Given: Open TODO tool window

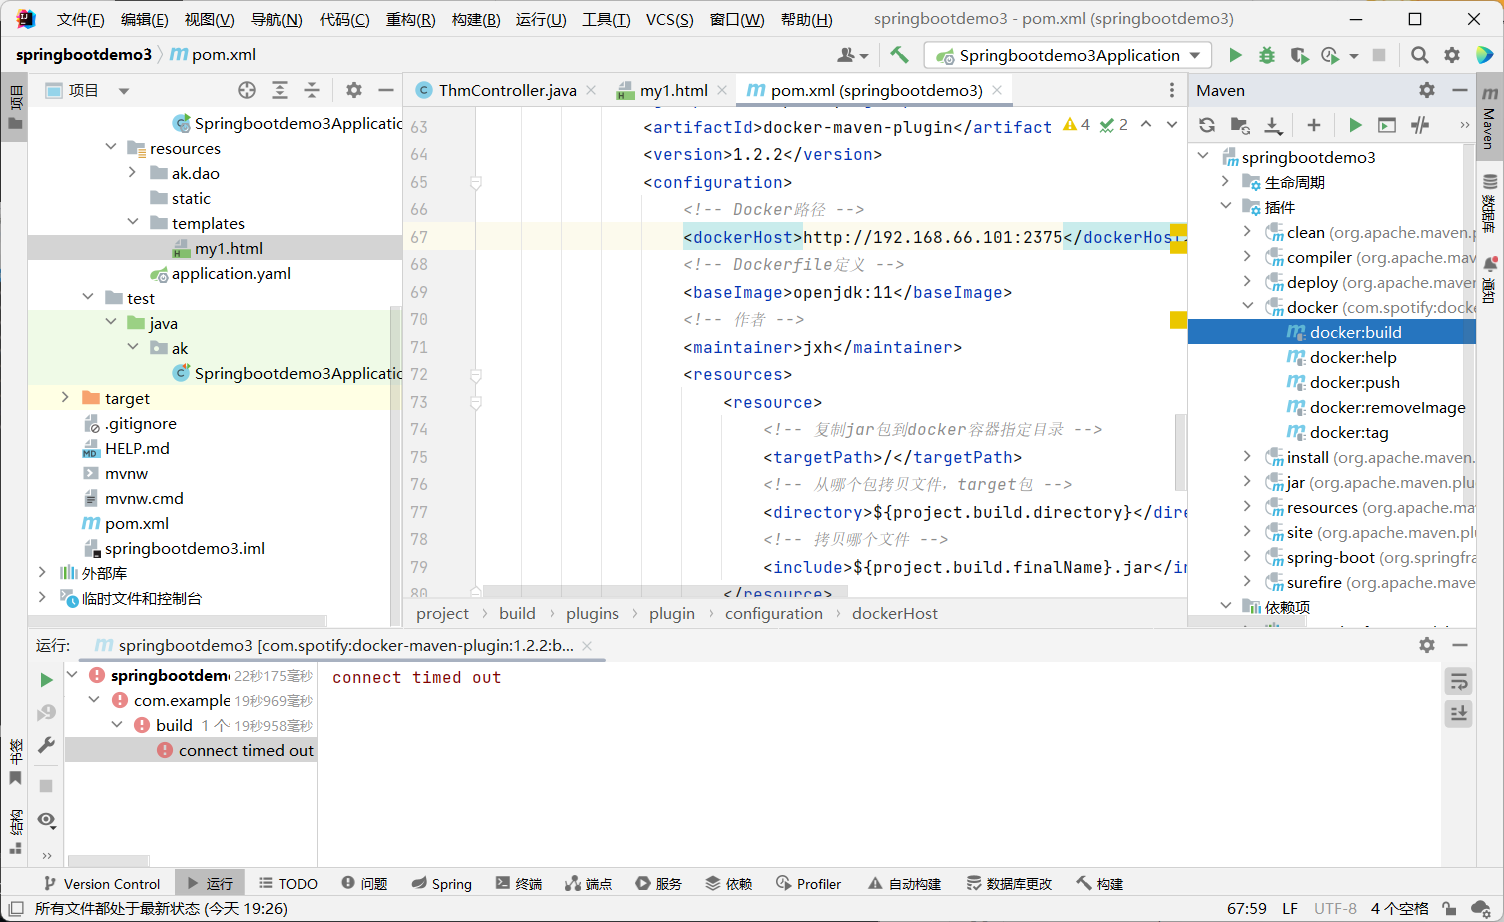Looking at the screenshot, I should [288, 884].
